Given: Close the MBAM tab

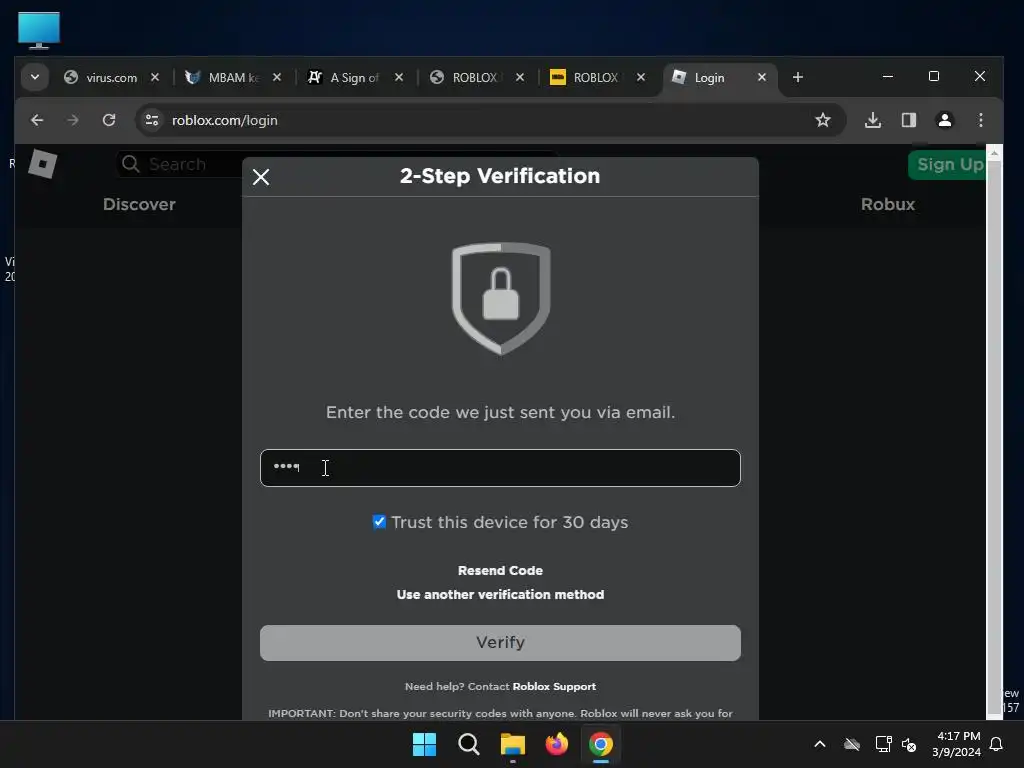Looking at the screenshot, I should pyautogui.click(x=277, y=77).
